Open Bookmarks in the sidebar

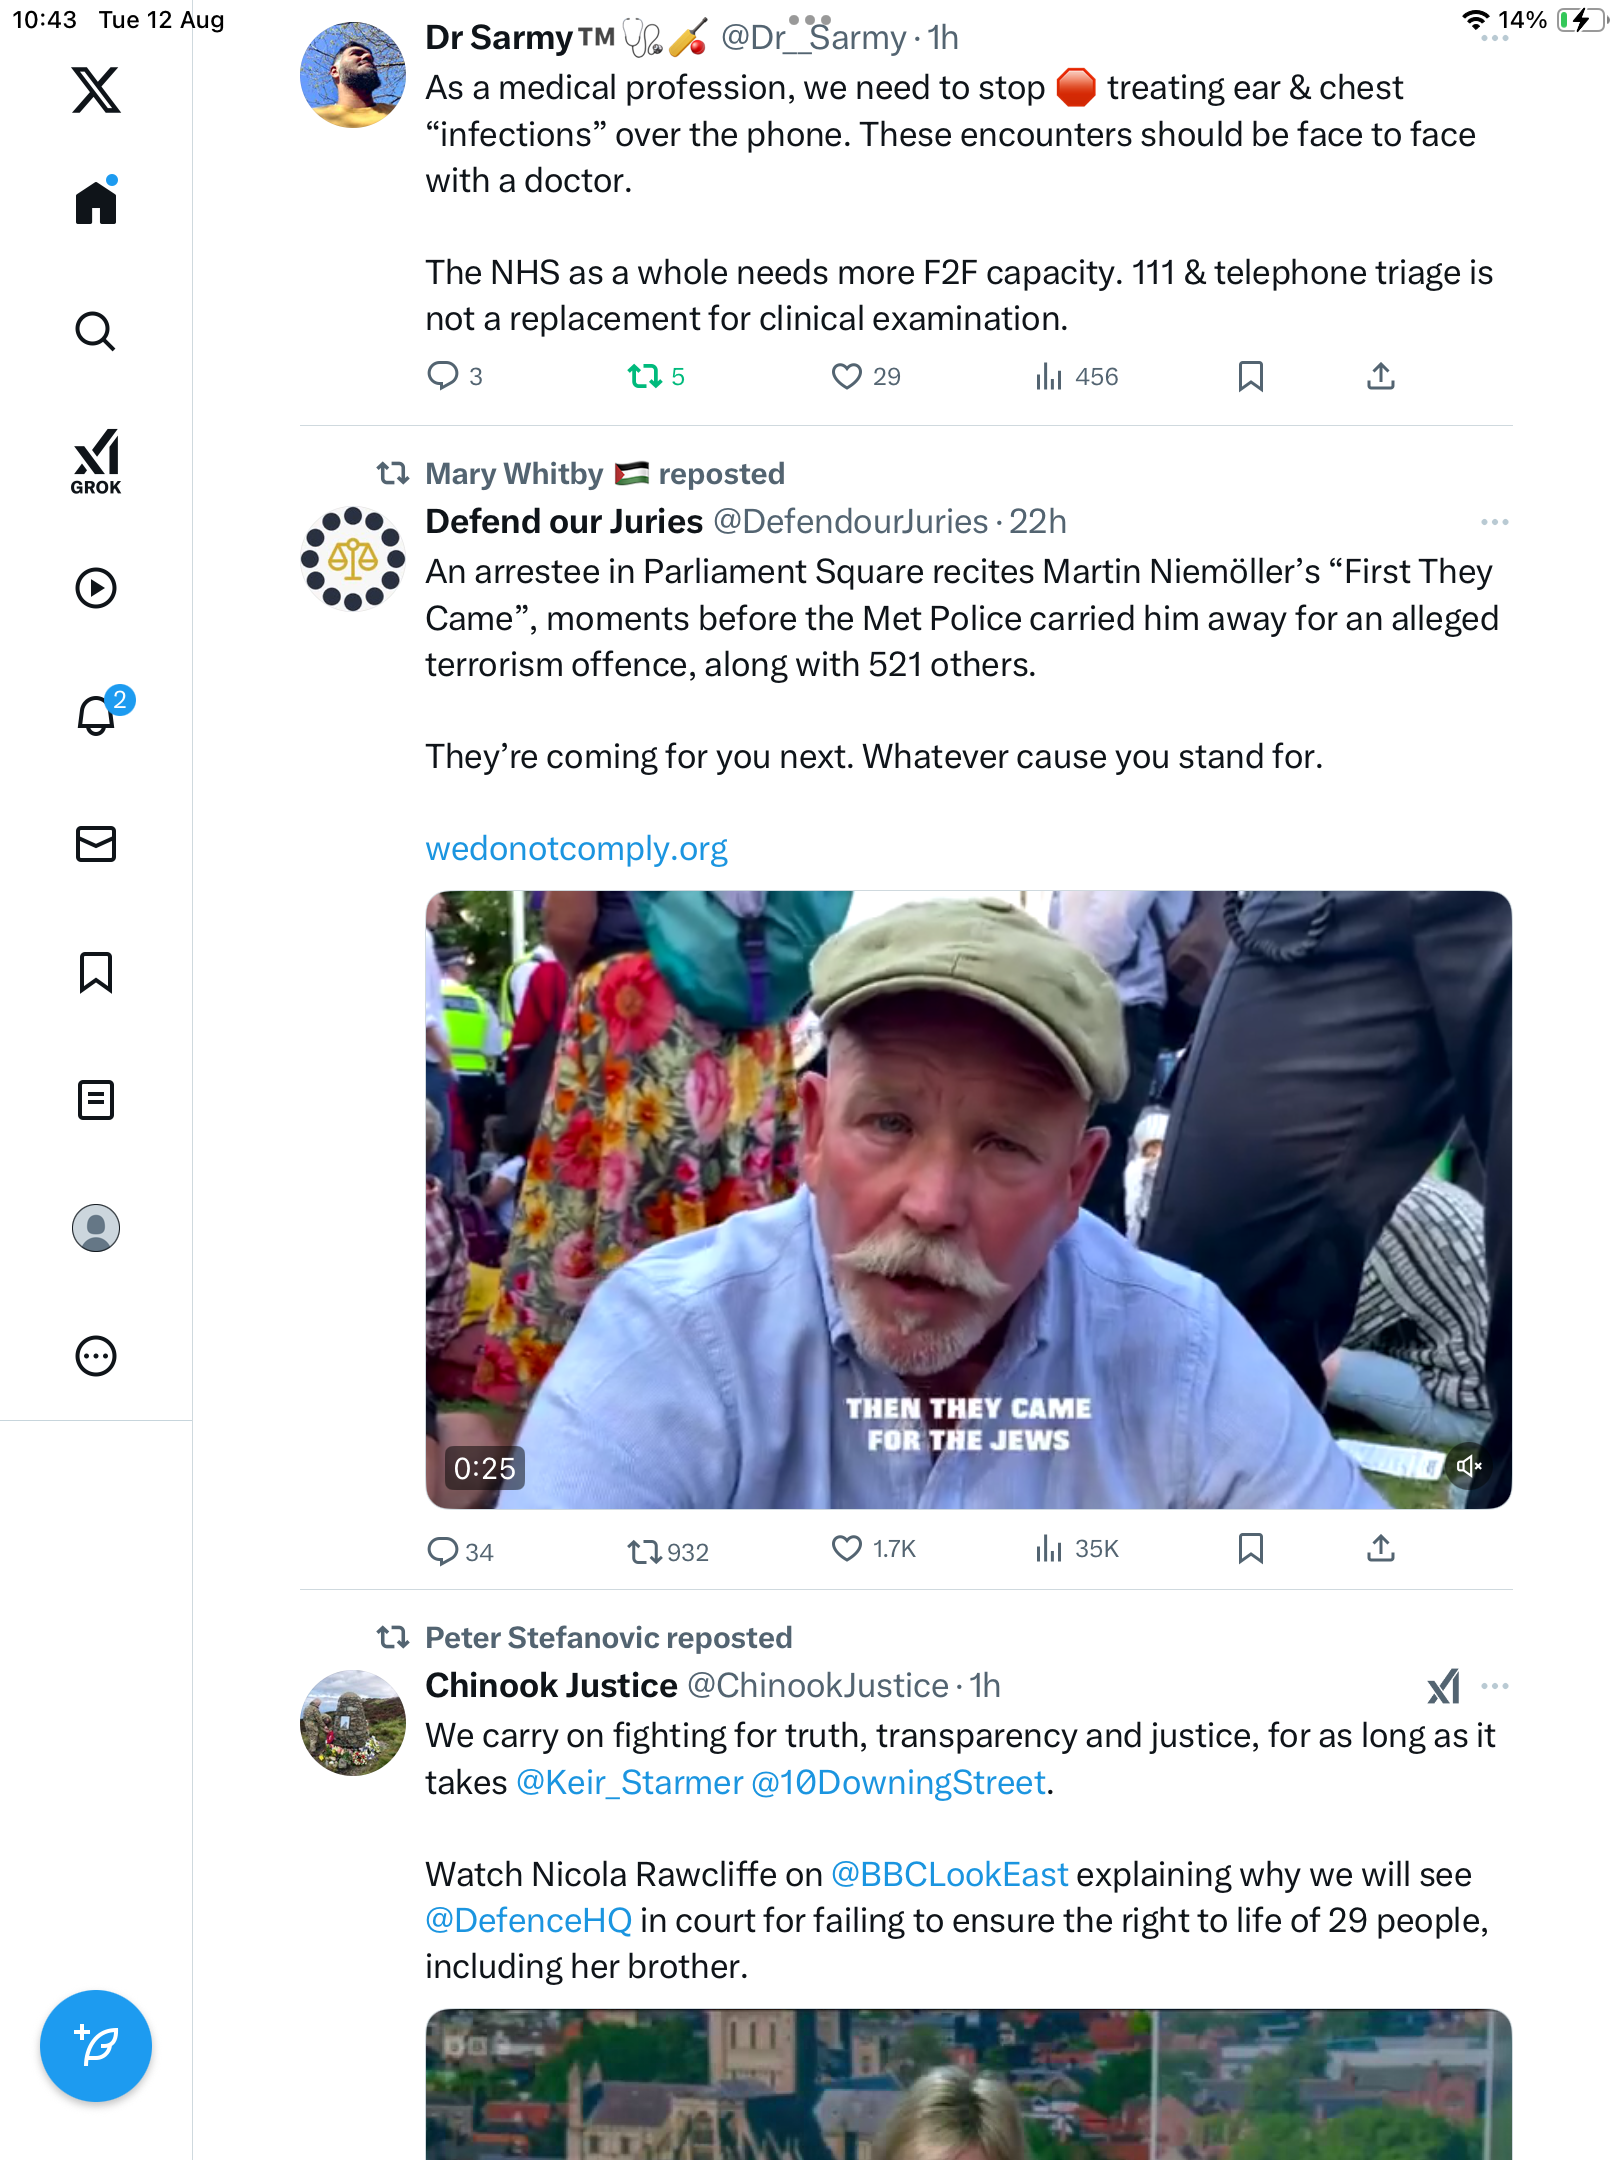[x=96, y=972]
